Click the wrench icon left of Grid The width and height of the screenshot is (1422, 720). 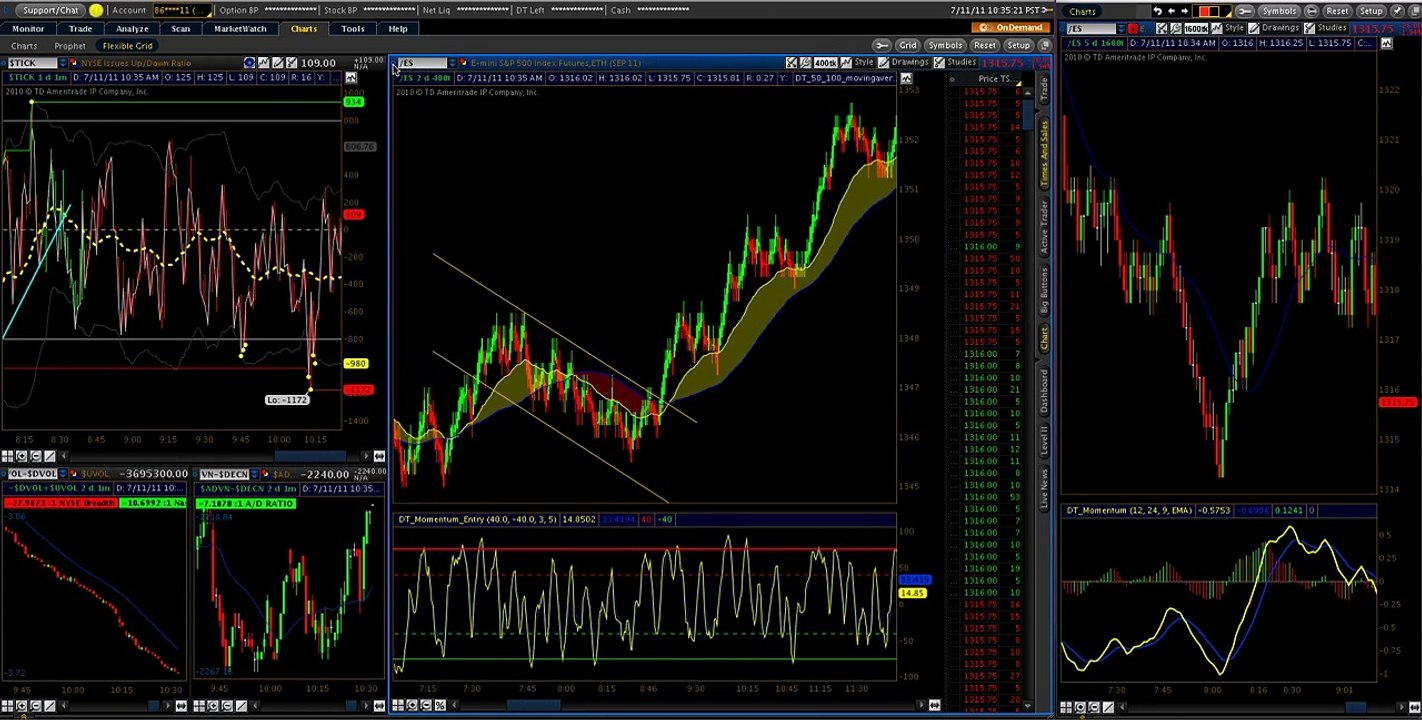click(x=882, y=45)
